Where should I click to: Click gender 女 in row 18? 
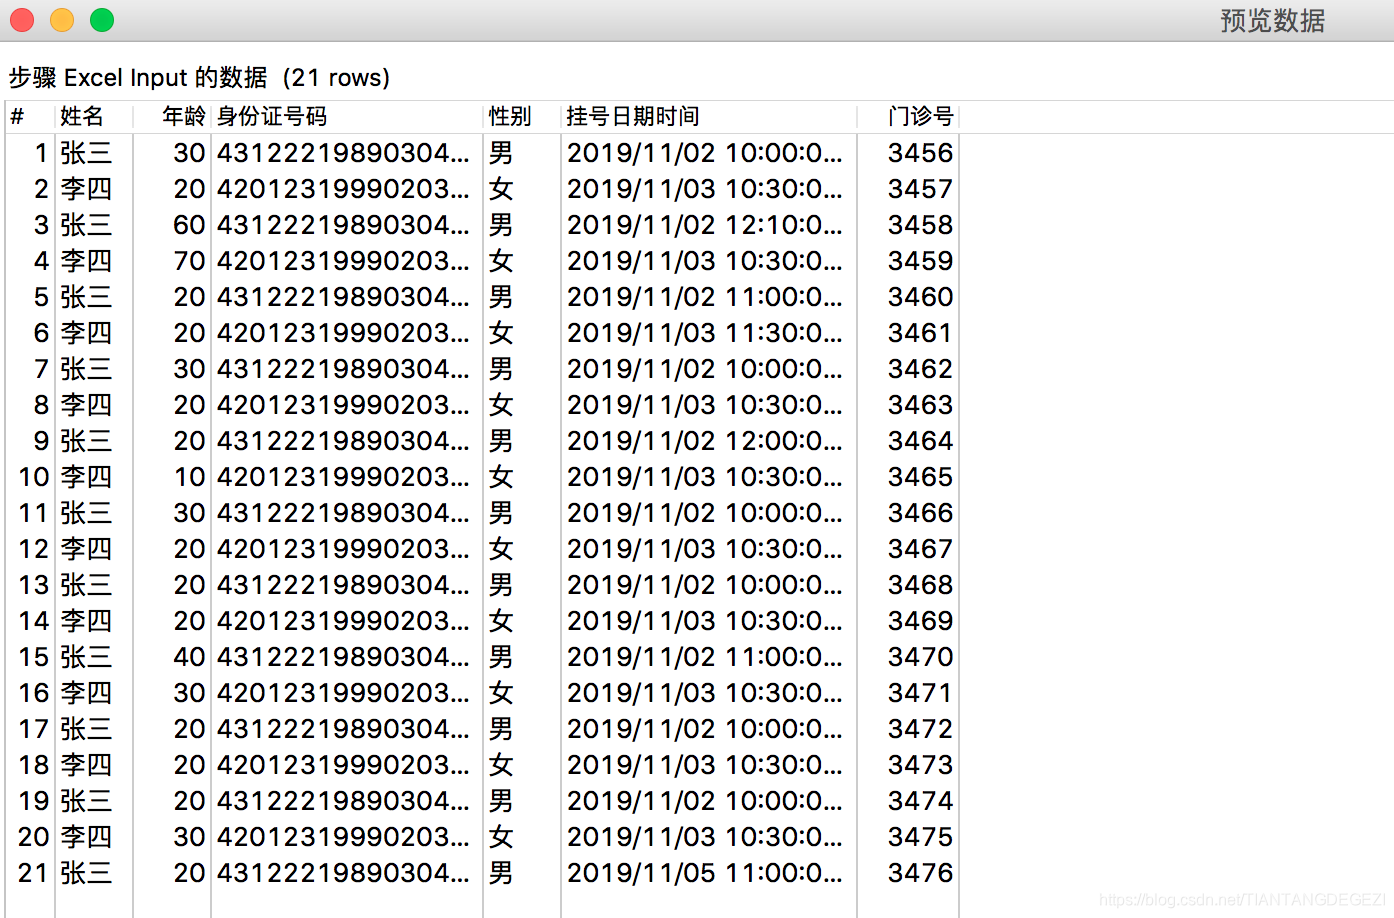(501, 765)
